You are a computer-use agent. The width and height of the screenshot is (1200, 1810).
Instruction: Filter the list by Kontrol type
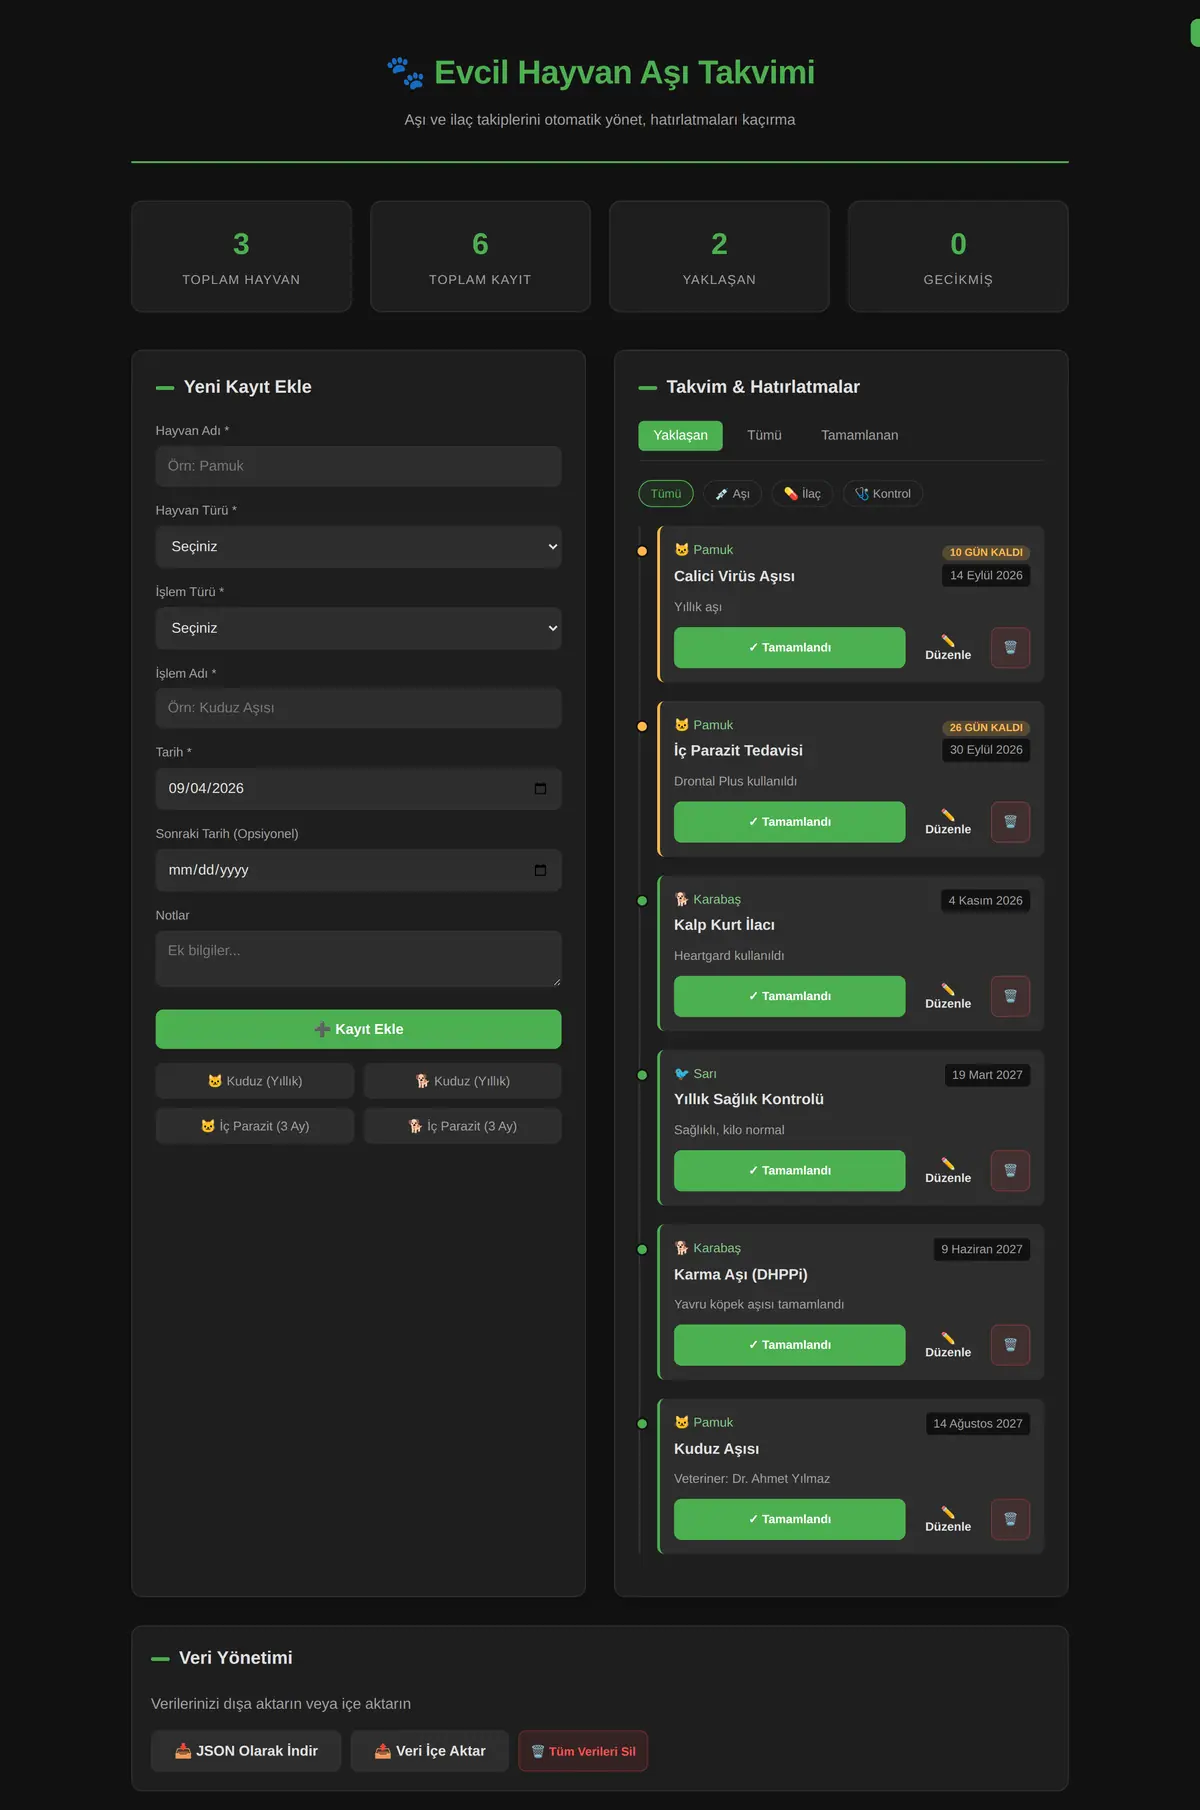click(883, 494)
